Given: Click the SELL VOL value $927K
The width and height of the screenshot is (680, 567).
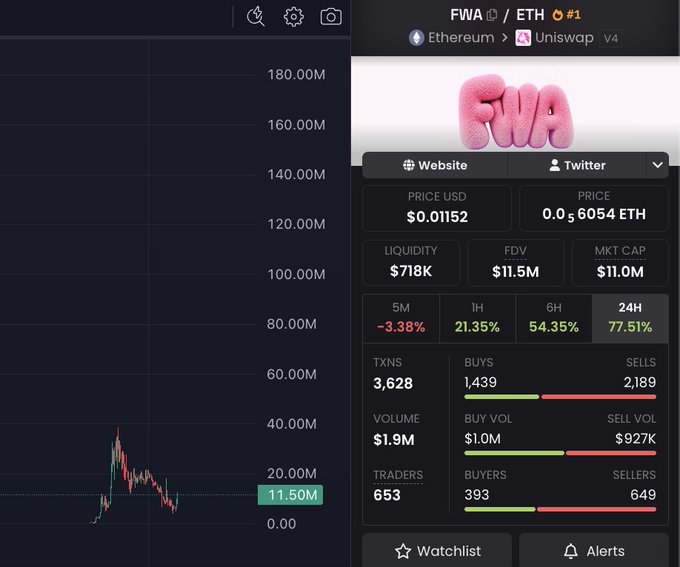Looking at the screenshot, I should (x=635, y=439).
